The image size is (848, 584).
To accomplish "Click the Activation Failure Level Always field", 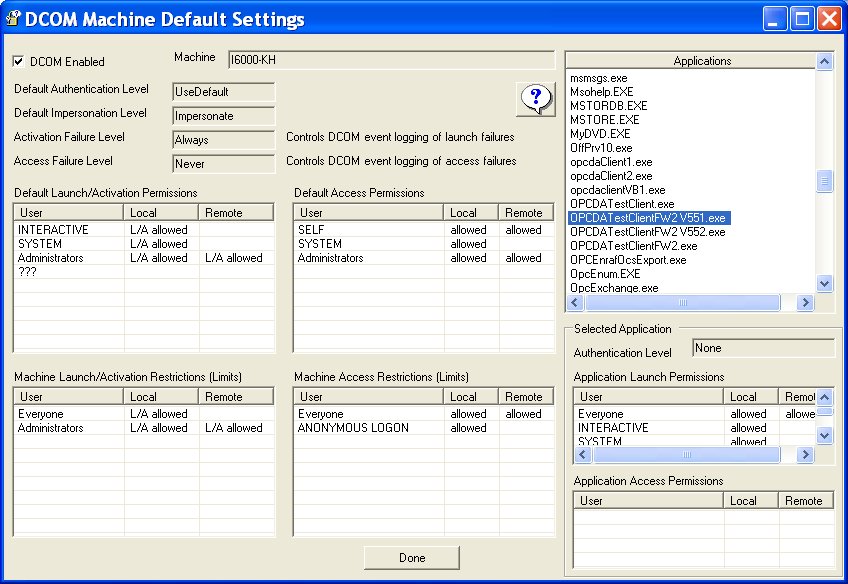I will click(223, 140).
